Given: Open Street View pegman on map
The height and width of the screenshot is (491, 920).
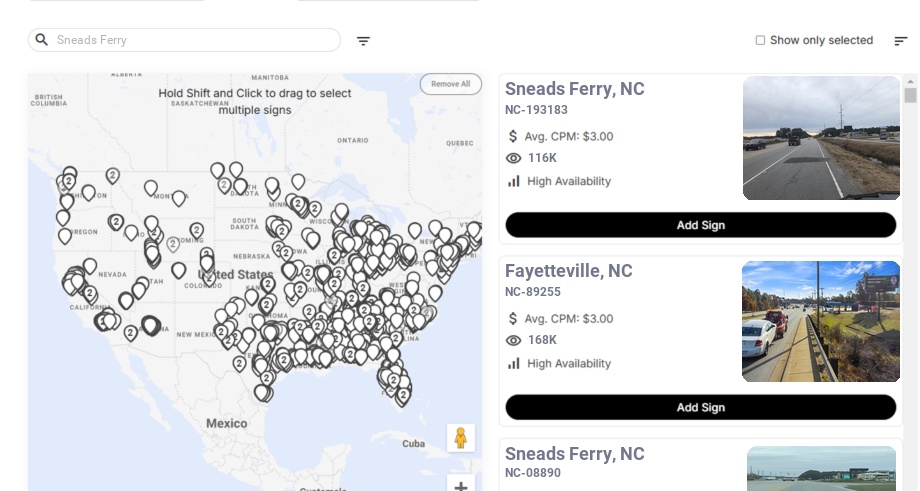Looking at the screenshot, I should pos(460,438).
